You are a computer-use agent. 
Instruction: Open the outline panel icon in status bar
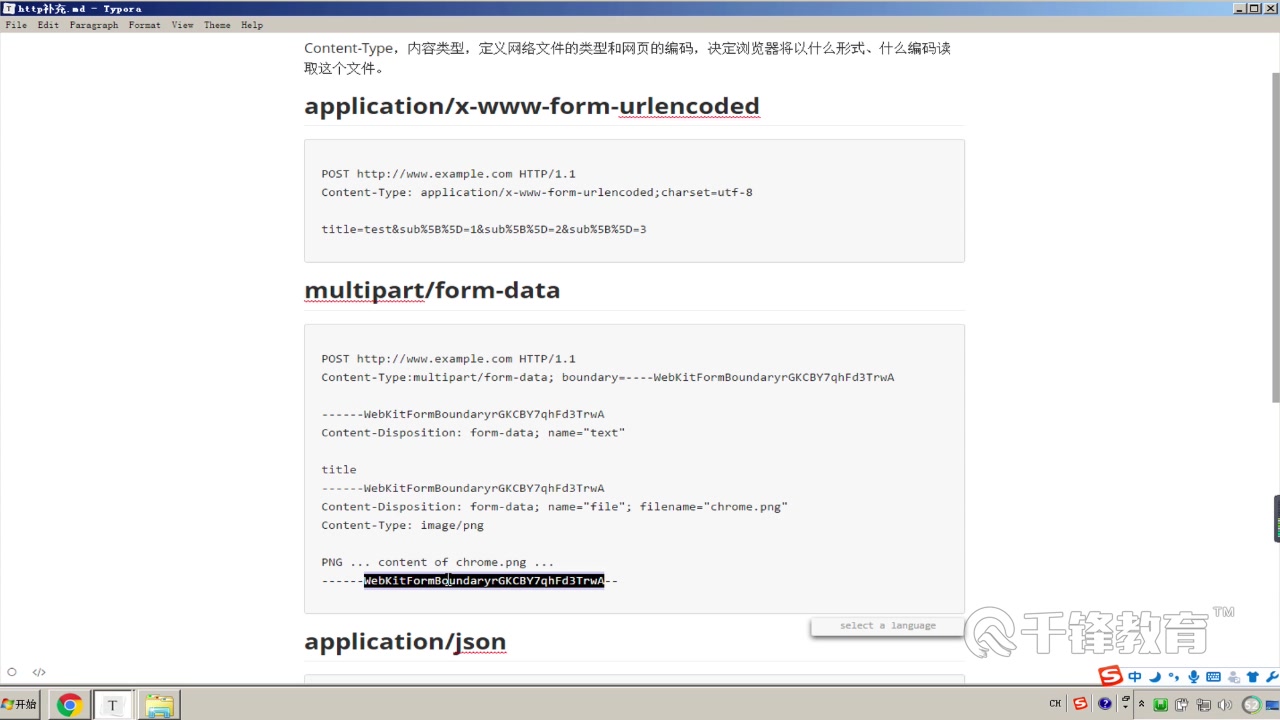11,672
